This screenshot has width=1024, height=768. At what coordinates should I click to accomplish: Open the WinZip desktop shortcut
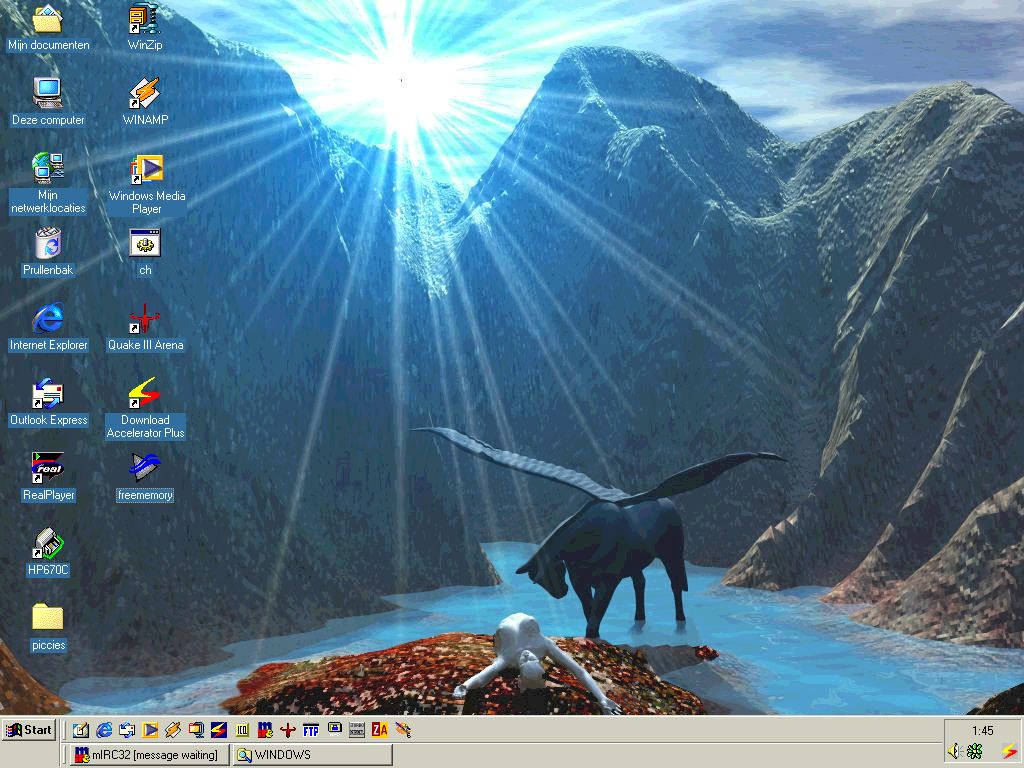[x=145, y=19]
